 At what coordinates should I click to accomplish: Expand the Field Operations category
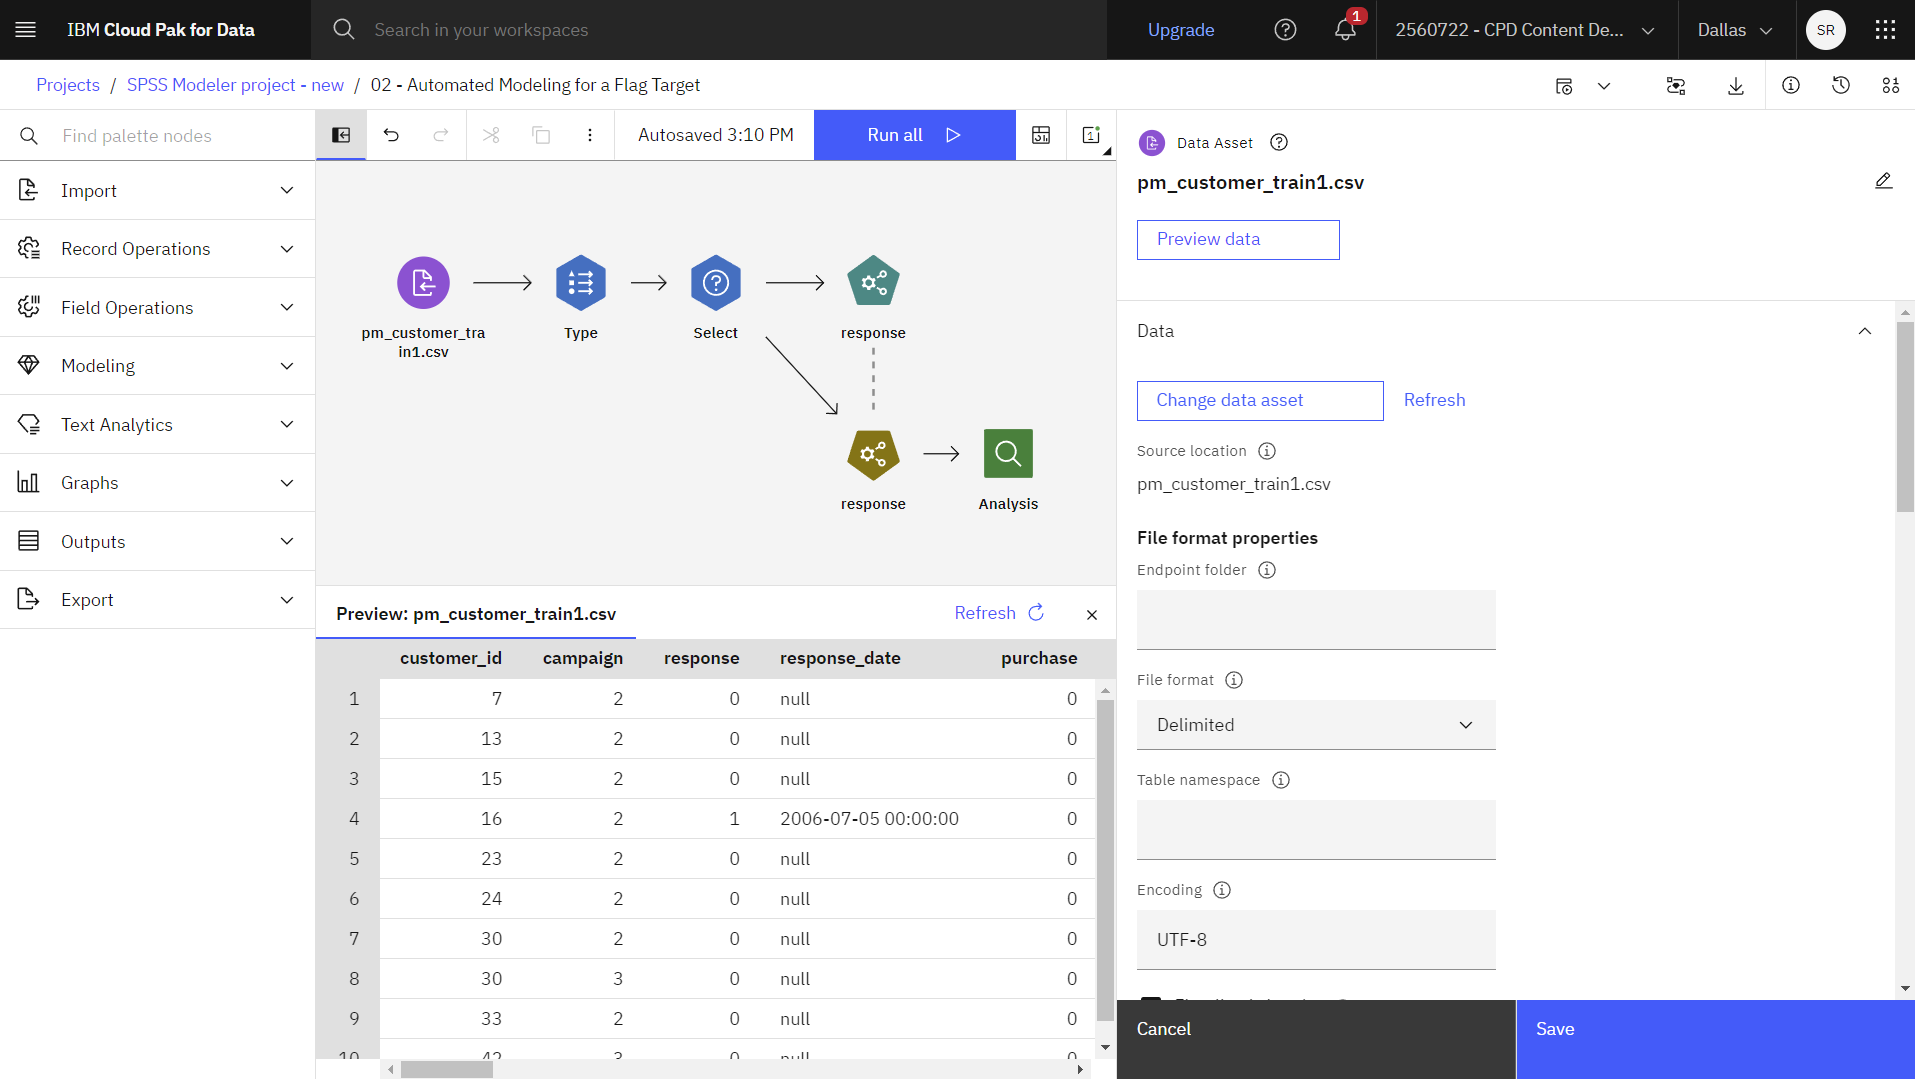click(158, 307)
